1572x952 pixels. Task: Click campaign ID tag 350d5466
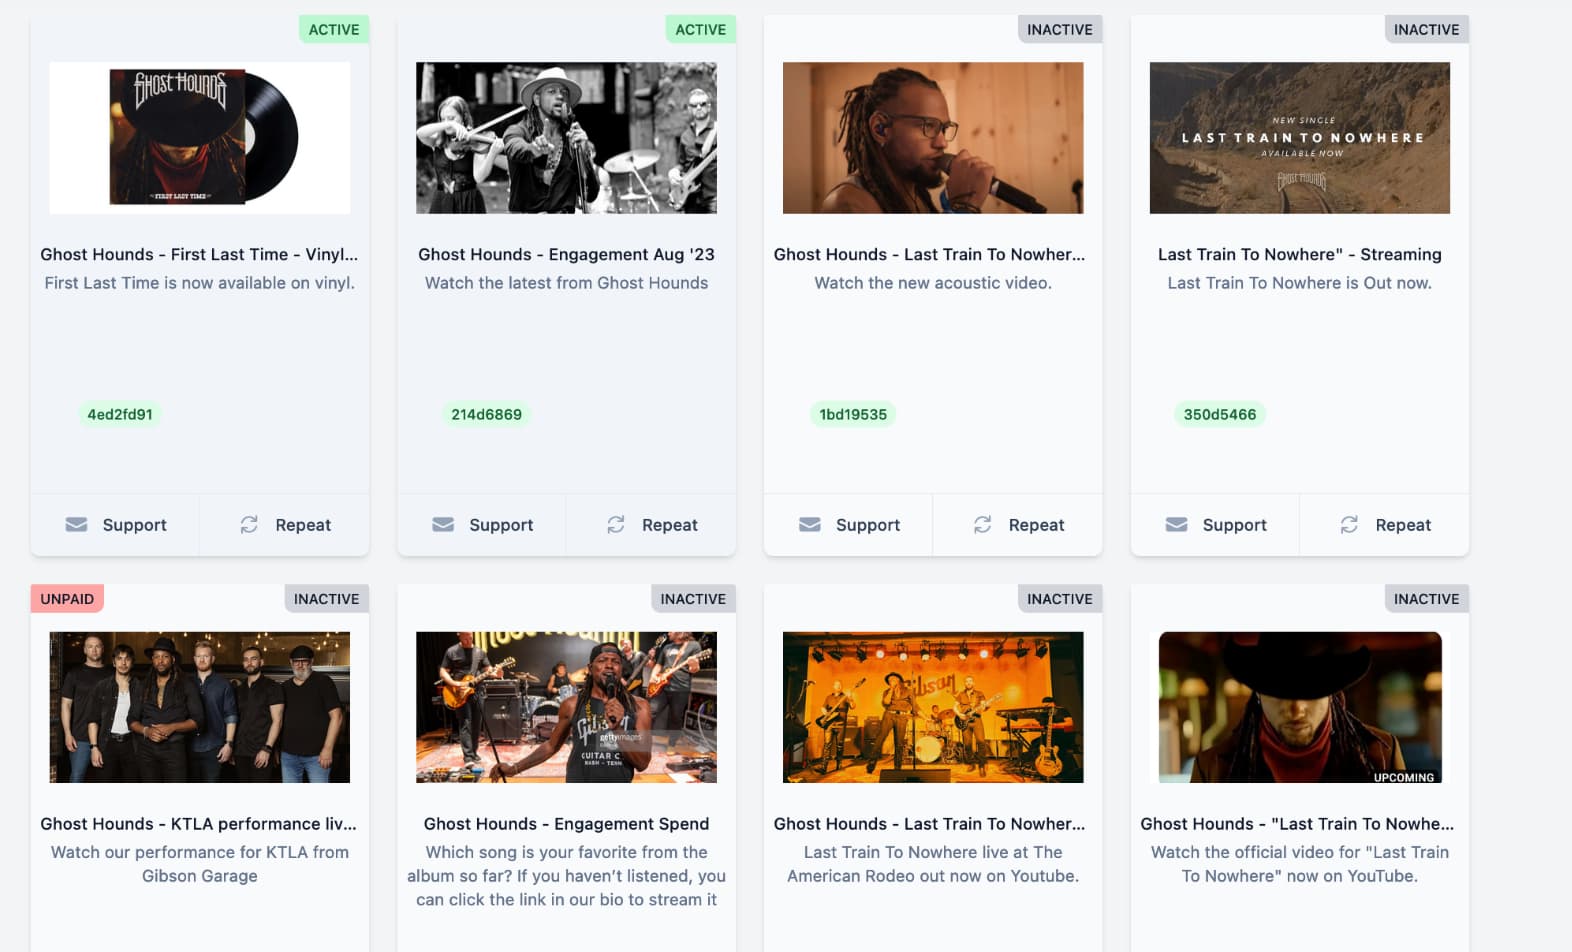tap(1220, 414)
